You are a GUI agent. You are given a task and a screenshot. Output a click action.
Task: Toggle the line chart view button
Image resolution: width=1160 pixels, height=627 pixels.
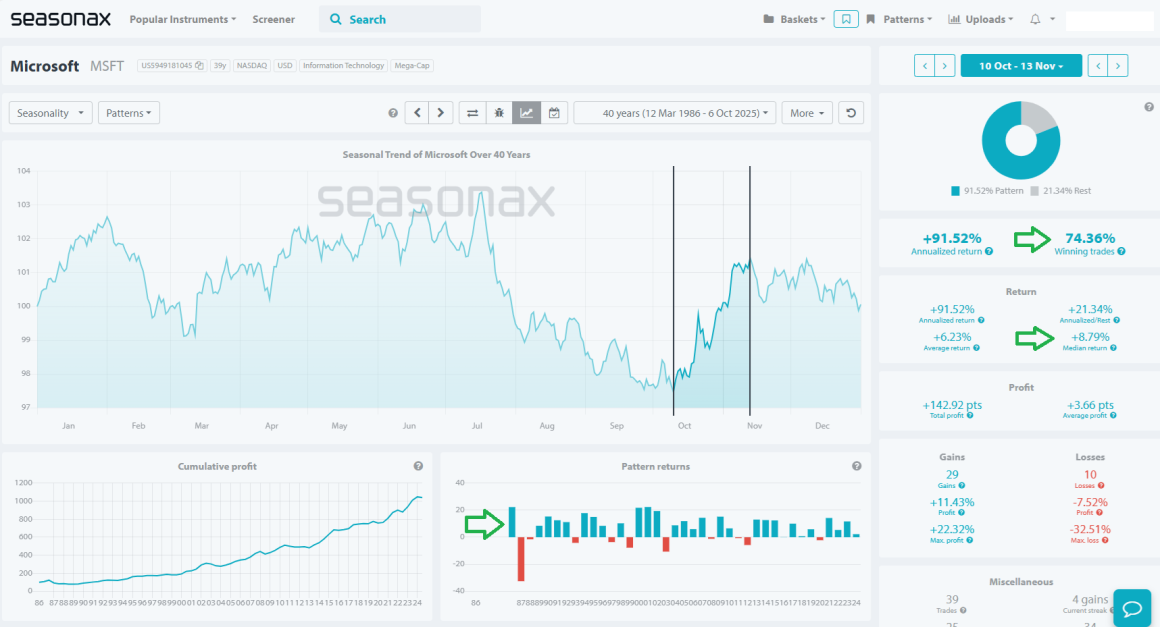tap(526, 113)
